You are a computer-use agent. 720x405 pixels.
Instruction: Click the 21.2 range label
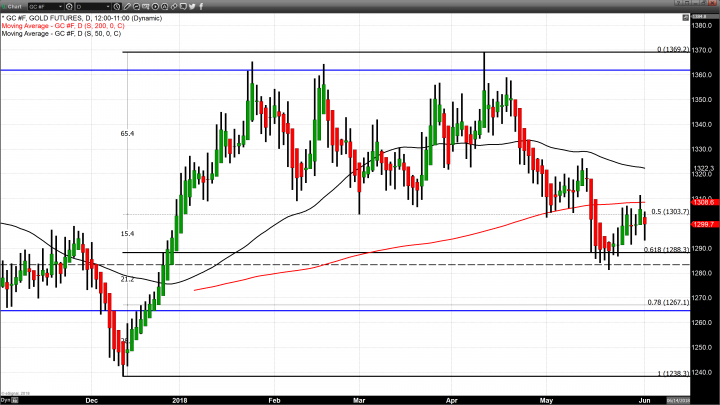128,279
